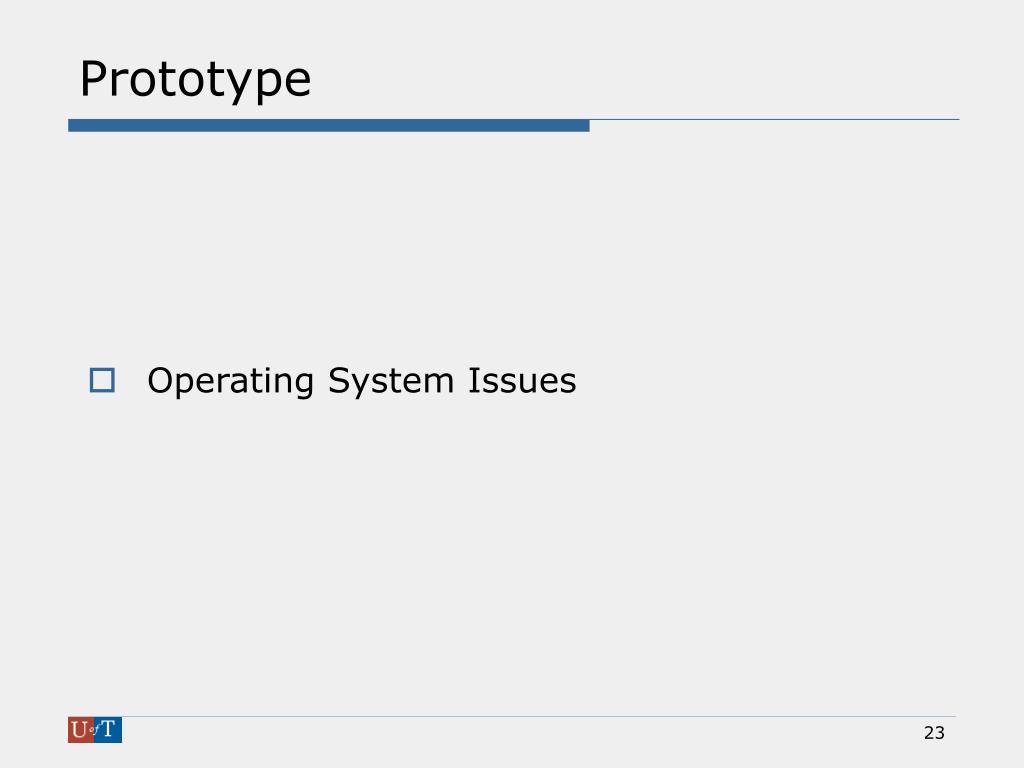Click the word 'System' in the bullet
The width and height of the screenshot is (1024, 768).
pos(391,381)
